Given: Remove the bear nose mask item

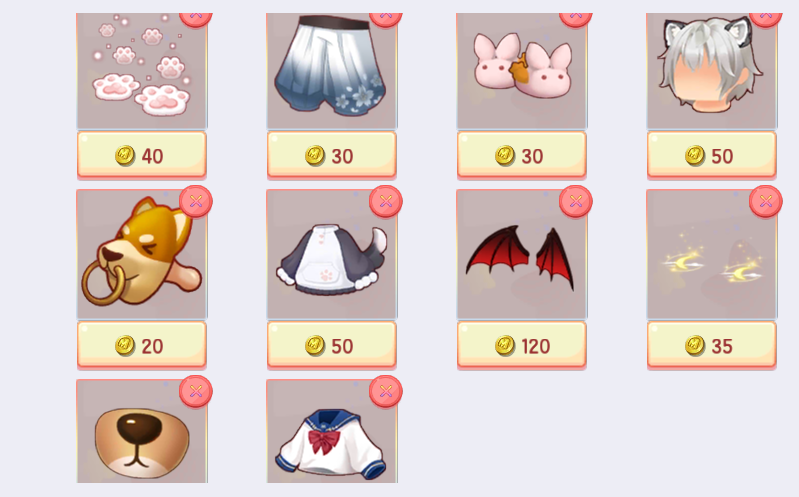Looking at the screenshot, I should tap(196, 391).
